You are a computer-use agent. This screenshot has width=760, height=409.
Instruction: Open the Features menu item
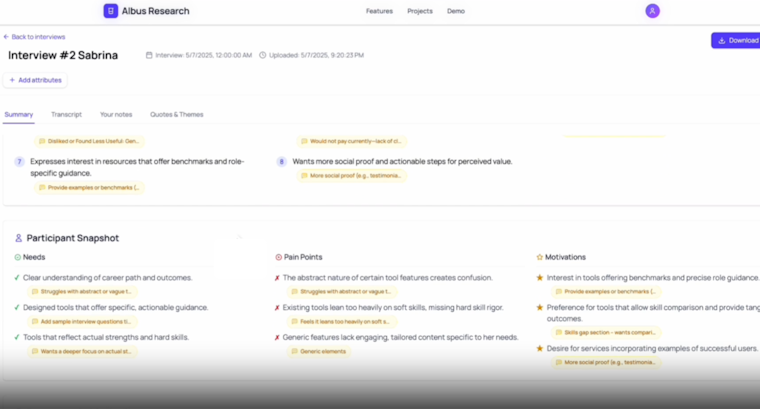[x=379, y=11]
